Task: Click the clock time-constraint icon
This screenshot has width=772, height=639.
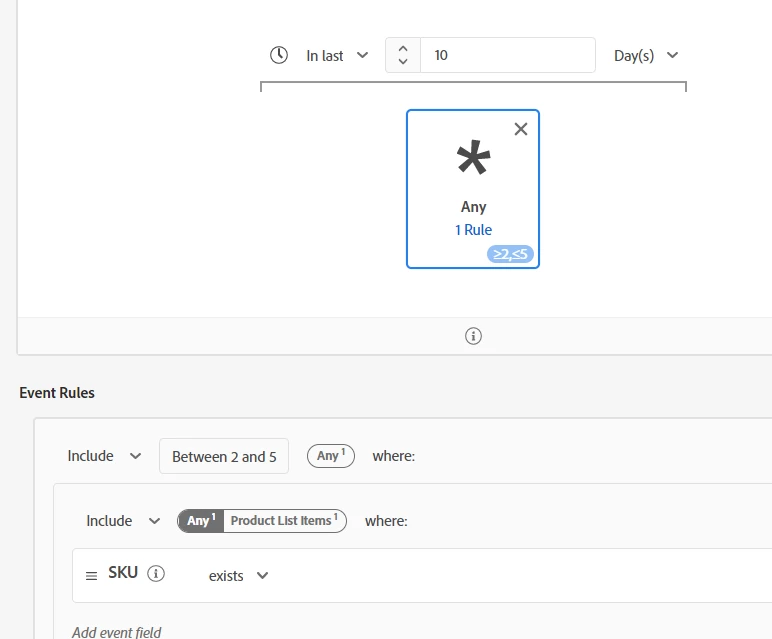Action: (279, 55)
